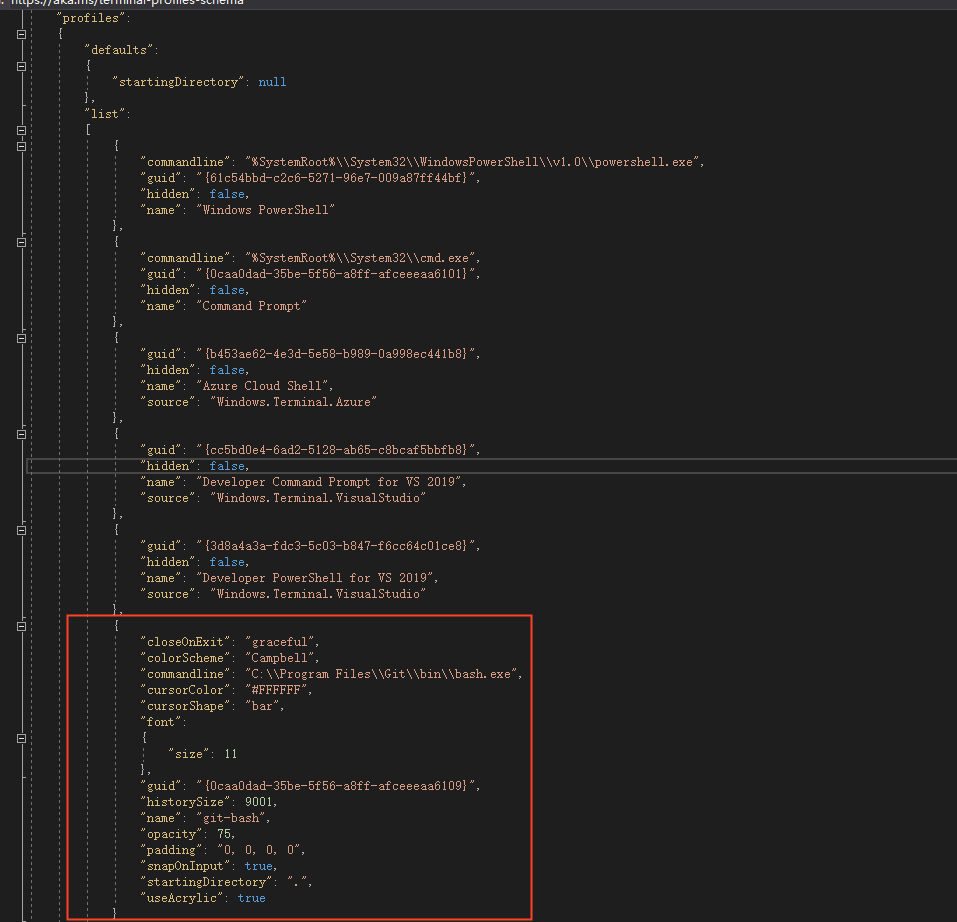Click the "Command Prompt" name value
The height and width of the screenshot is (922, 957).
click(x=251, y=306)
